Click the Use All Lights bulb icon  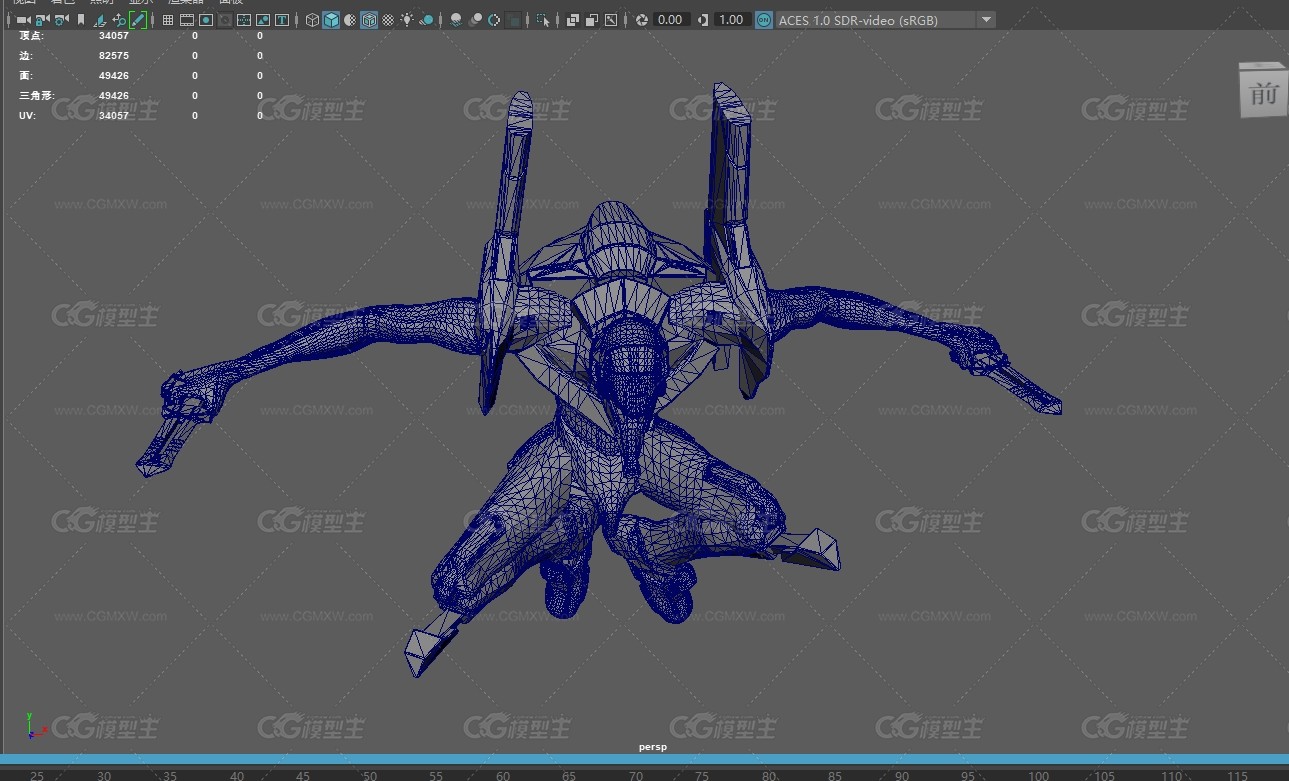407,20
